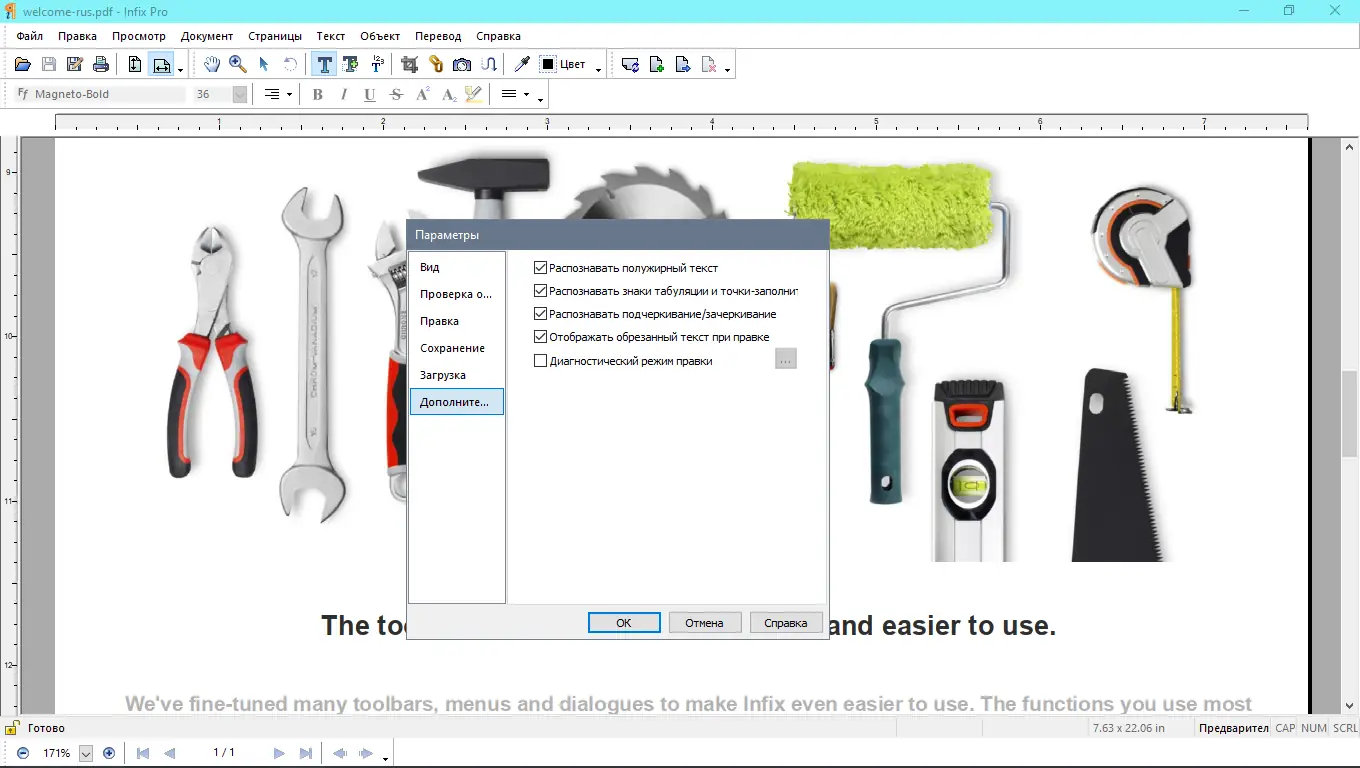Toggle 'Распознавать знаки табуляции' checkbox
The image size is (1360, 768).
click(541, 291)
